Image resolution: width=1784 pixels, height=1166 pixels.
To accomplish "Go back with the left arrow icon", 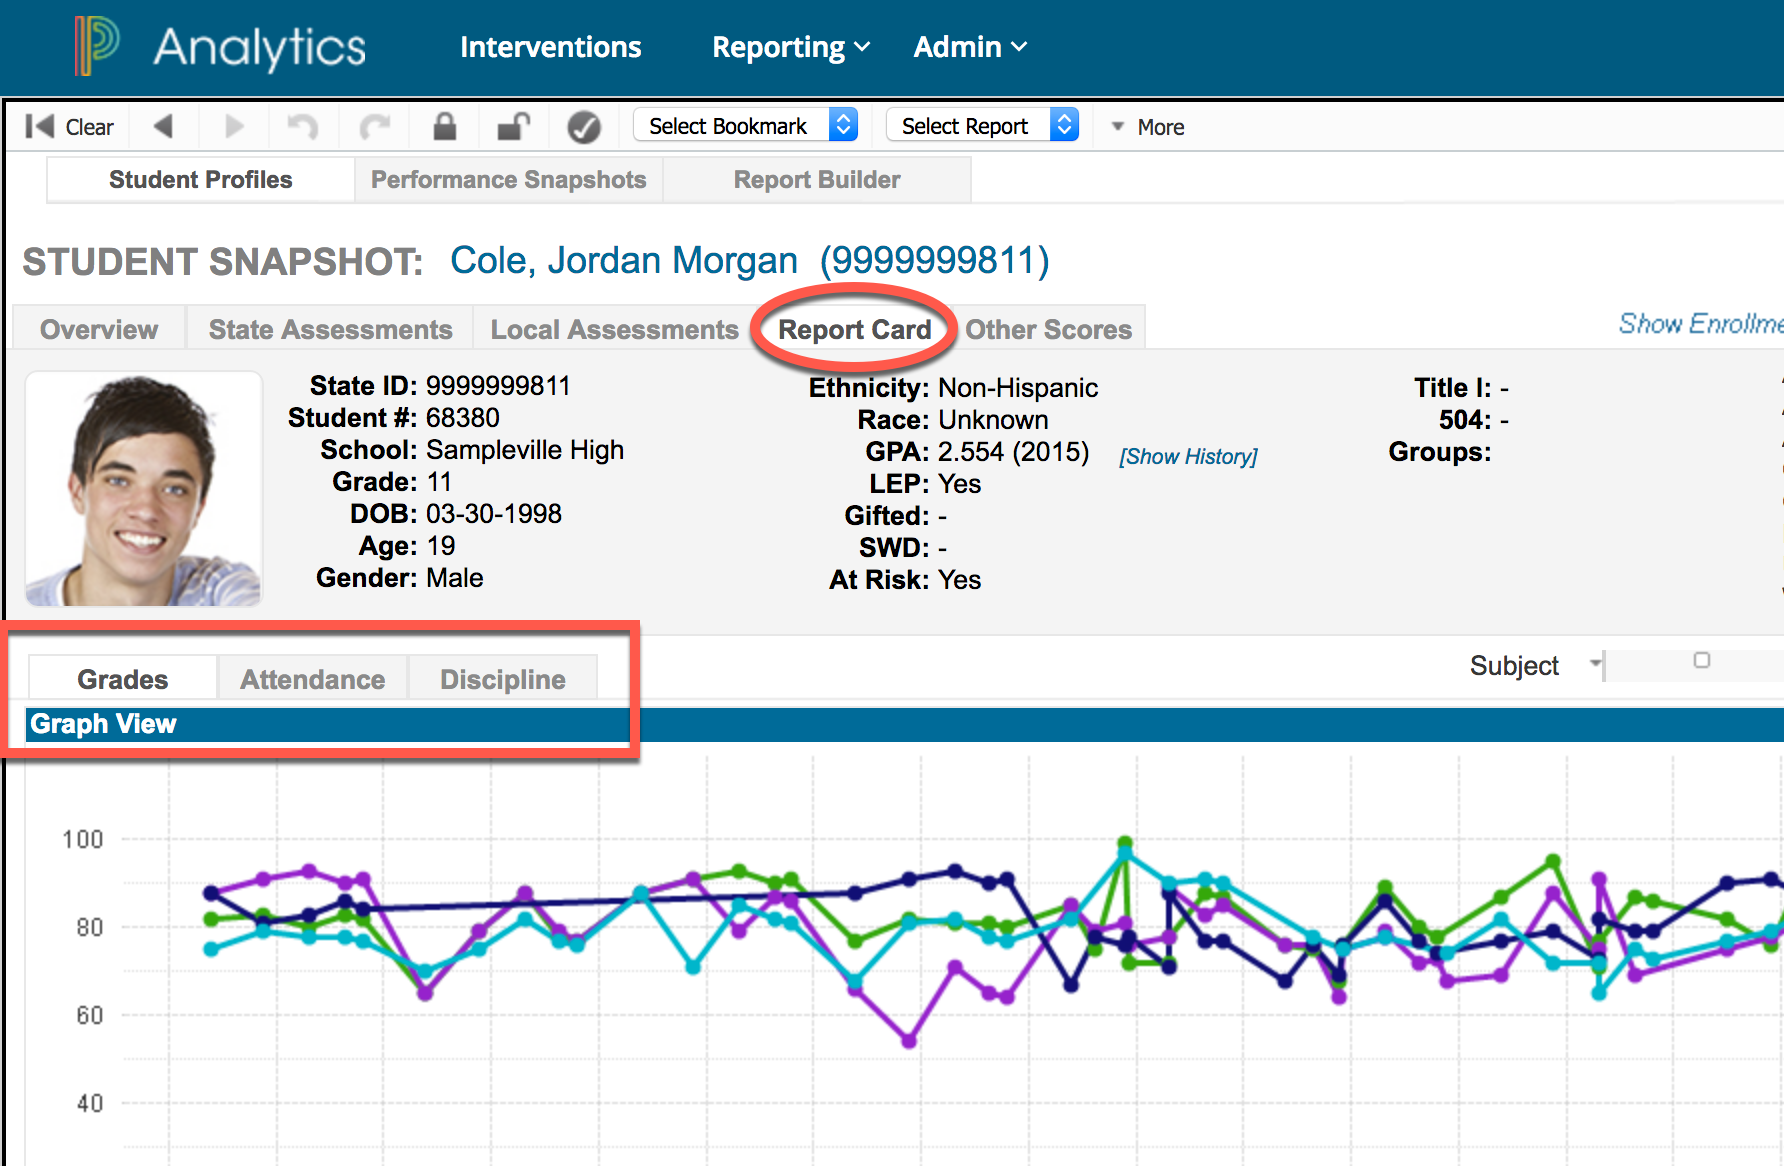I will pos(163,126).
